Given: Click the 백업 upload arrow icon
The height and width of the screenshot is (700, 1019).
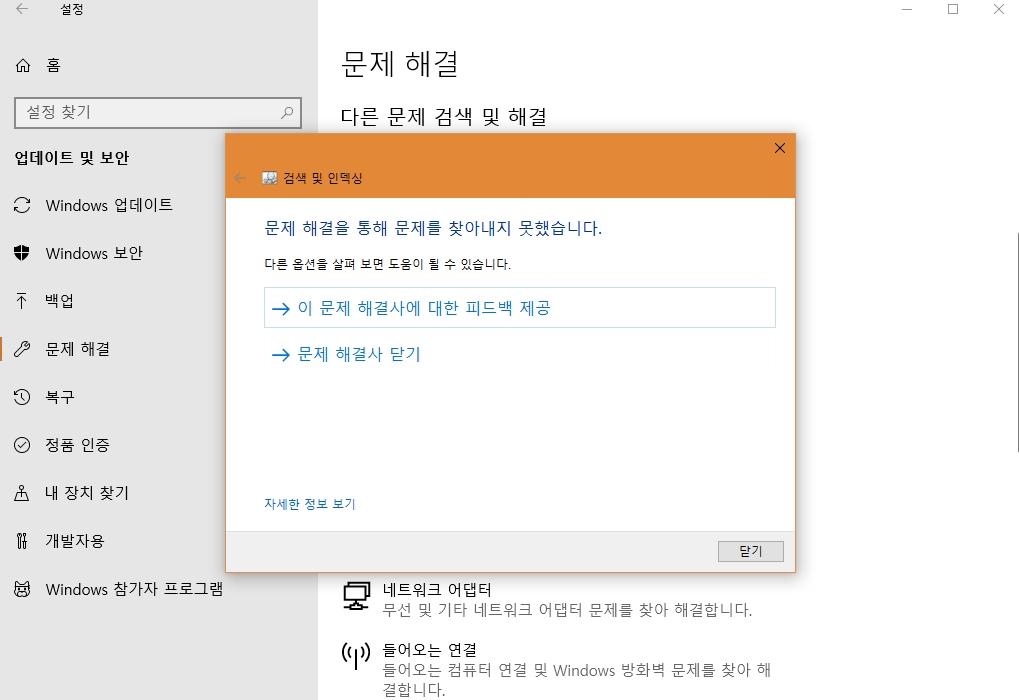Looking at the screenshot, I should 21,301.
